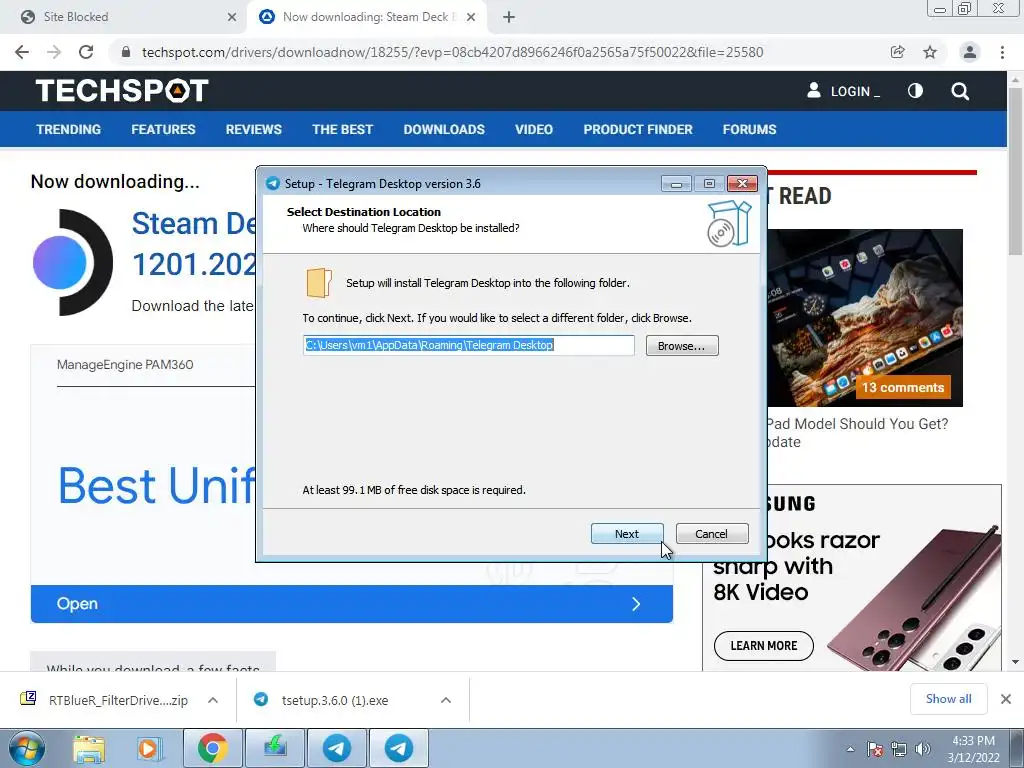Open Windows Start menu
The height and width of the screenshot is (768, 1024).
click(x=26, y=748)
